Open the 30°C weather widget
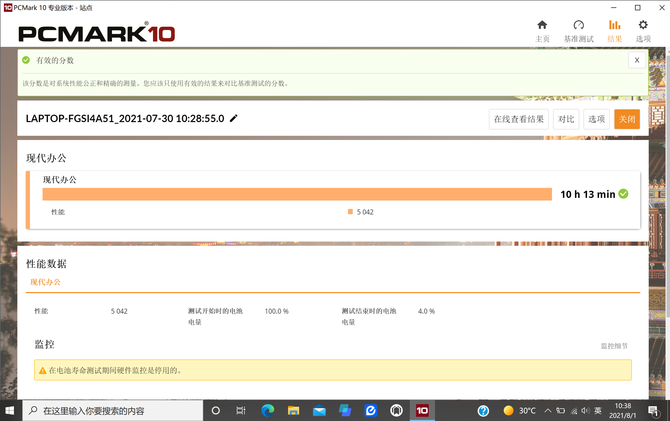670x421 pixels. (x=520, y=411)
